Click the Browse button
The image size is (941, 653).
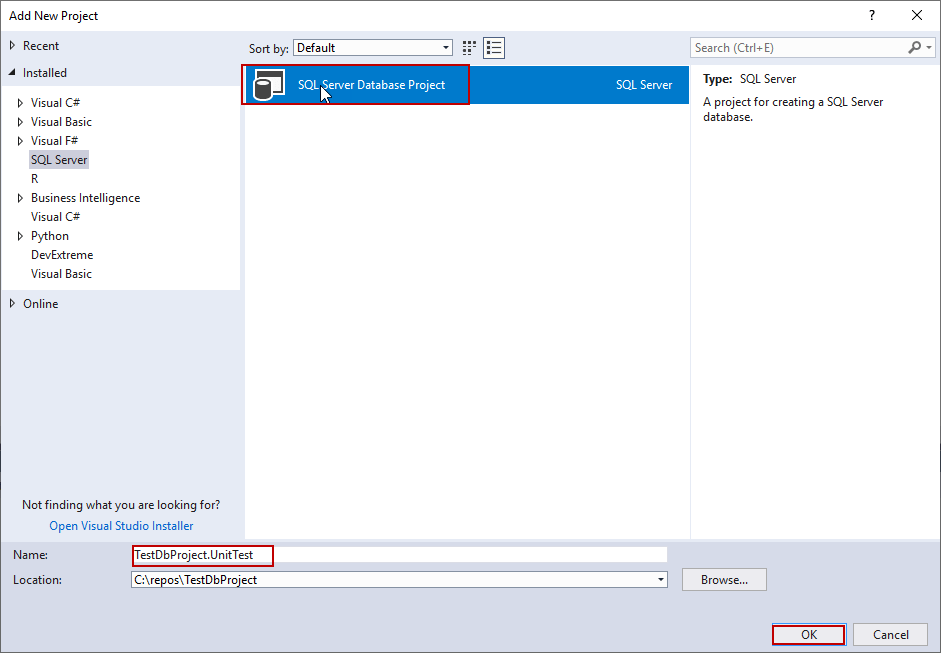[x=723, y=580]
